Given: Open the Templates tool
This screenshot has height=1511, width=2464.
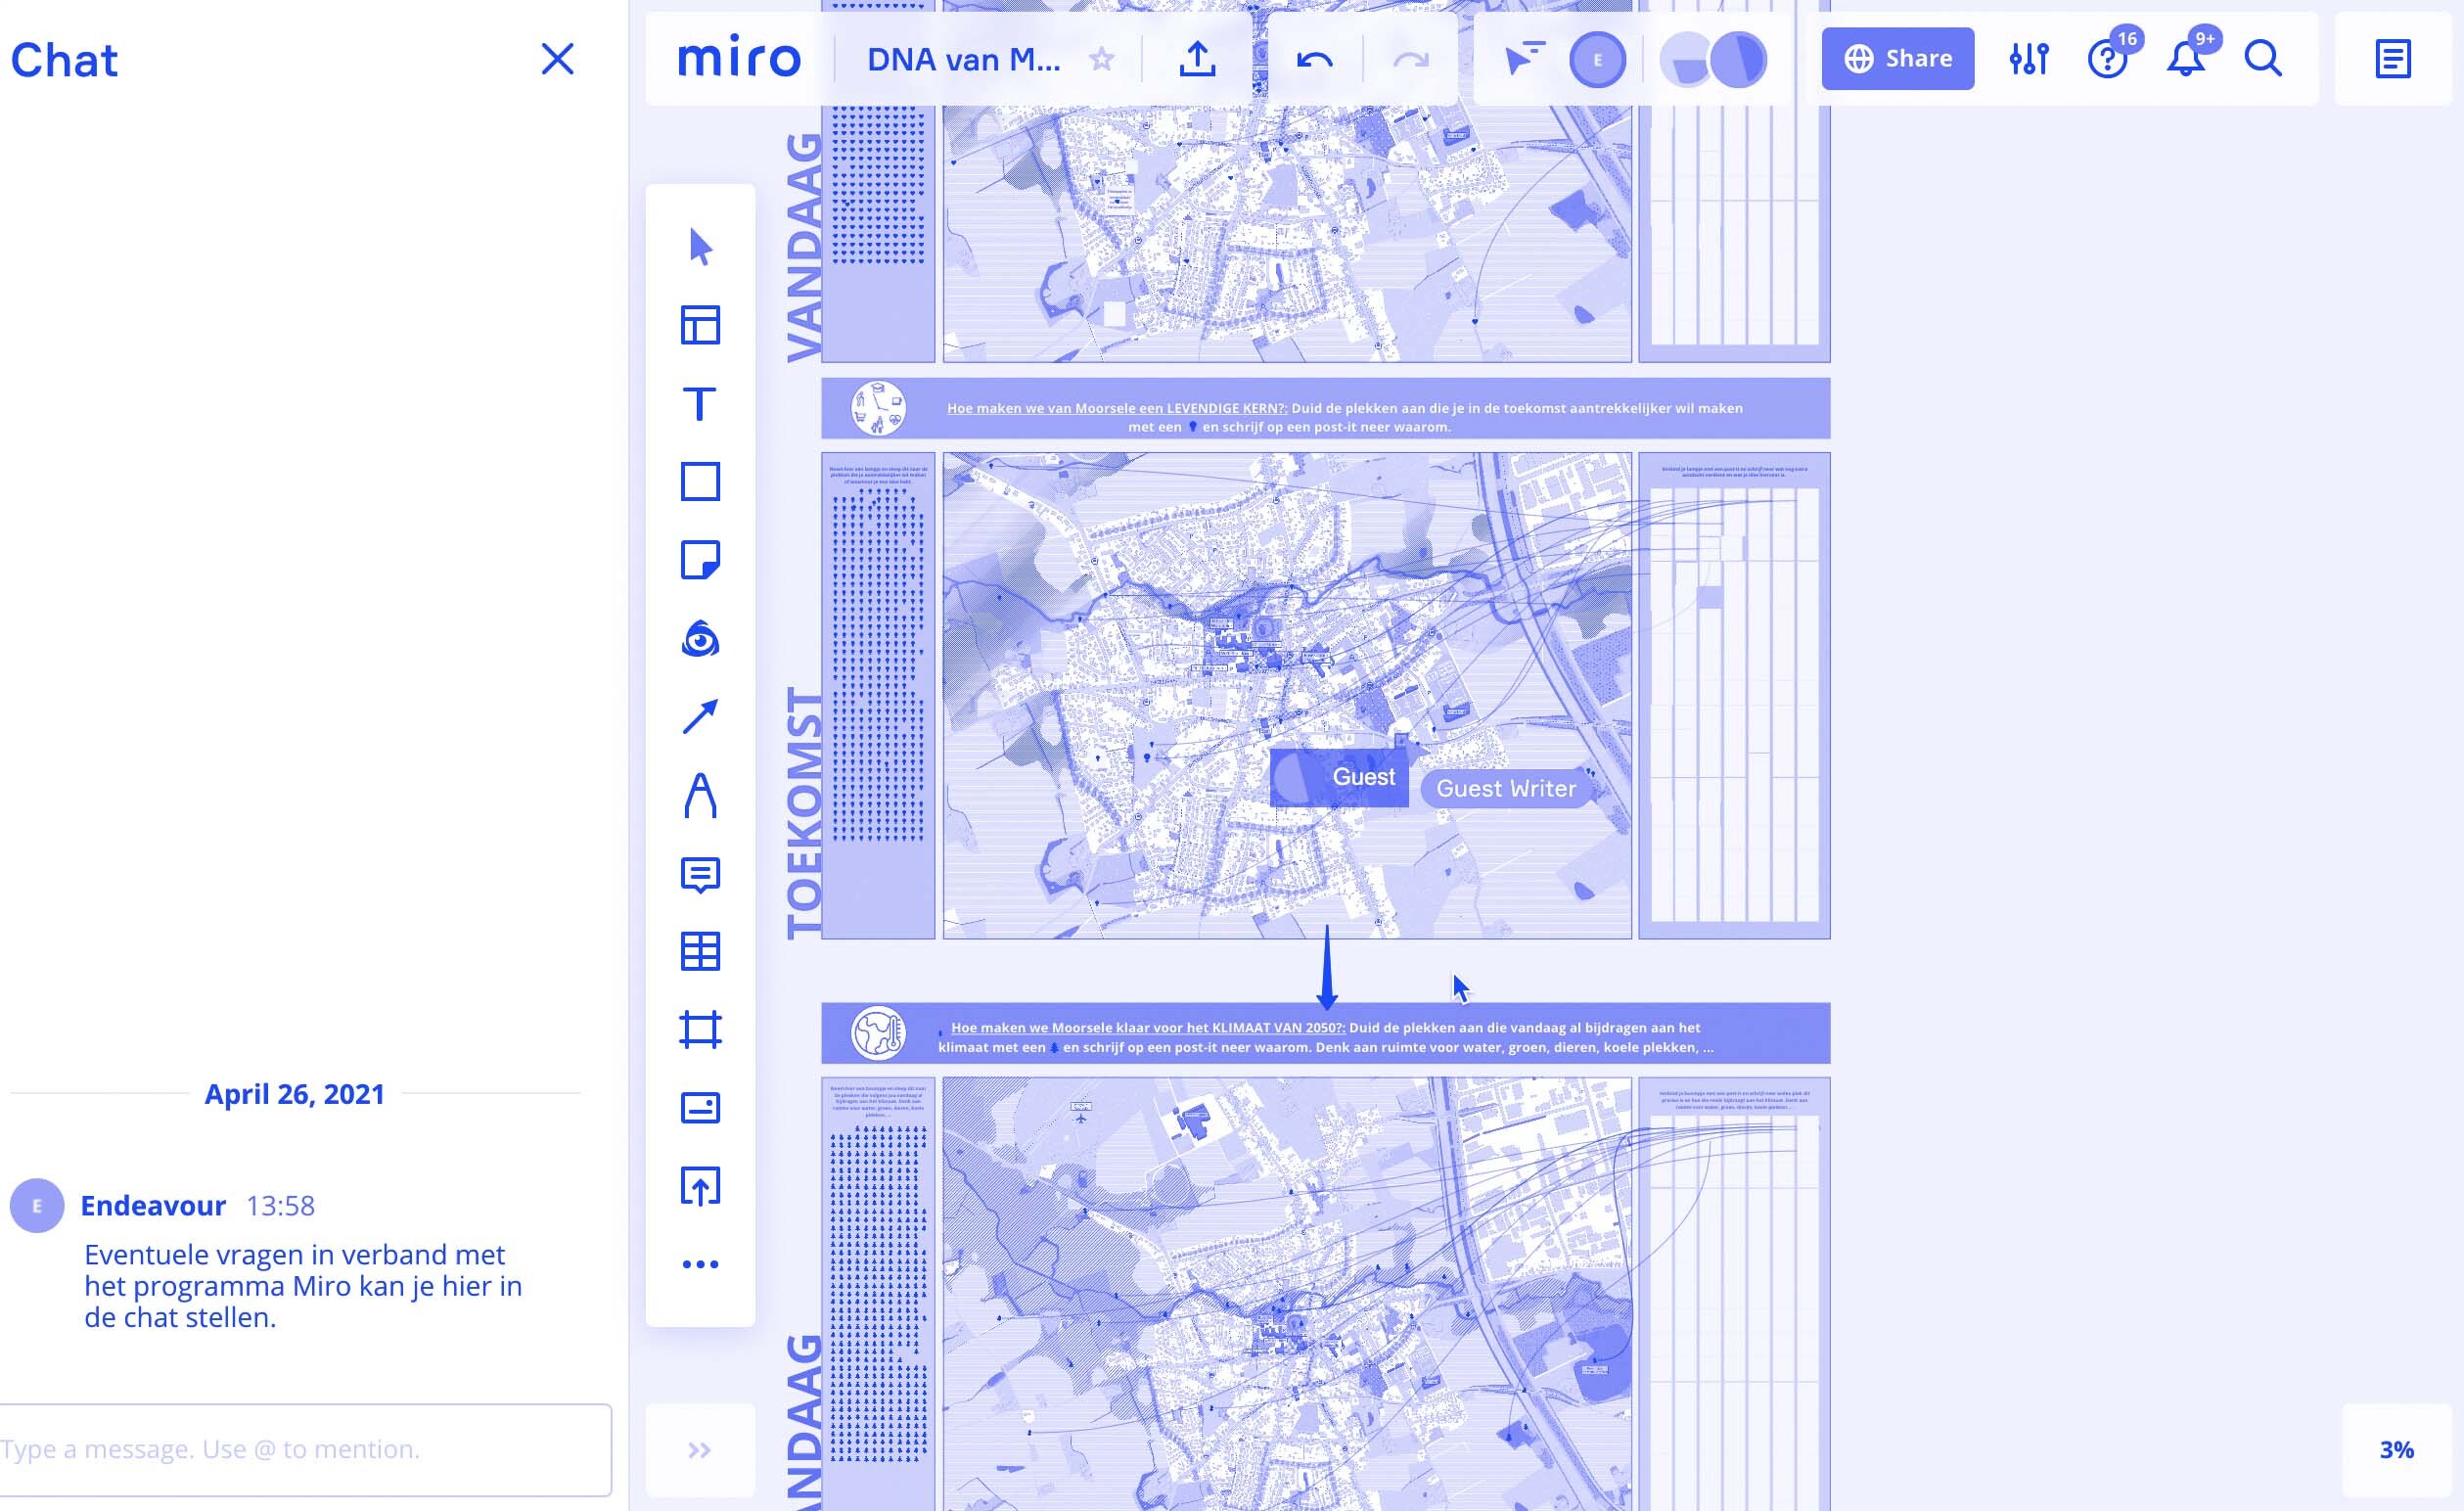Looking at the screenshot, I should pos(700,325).
